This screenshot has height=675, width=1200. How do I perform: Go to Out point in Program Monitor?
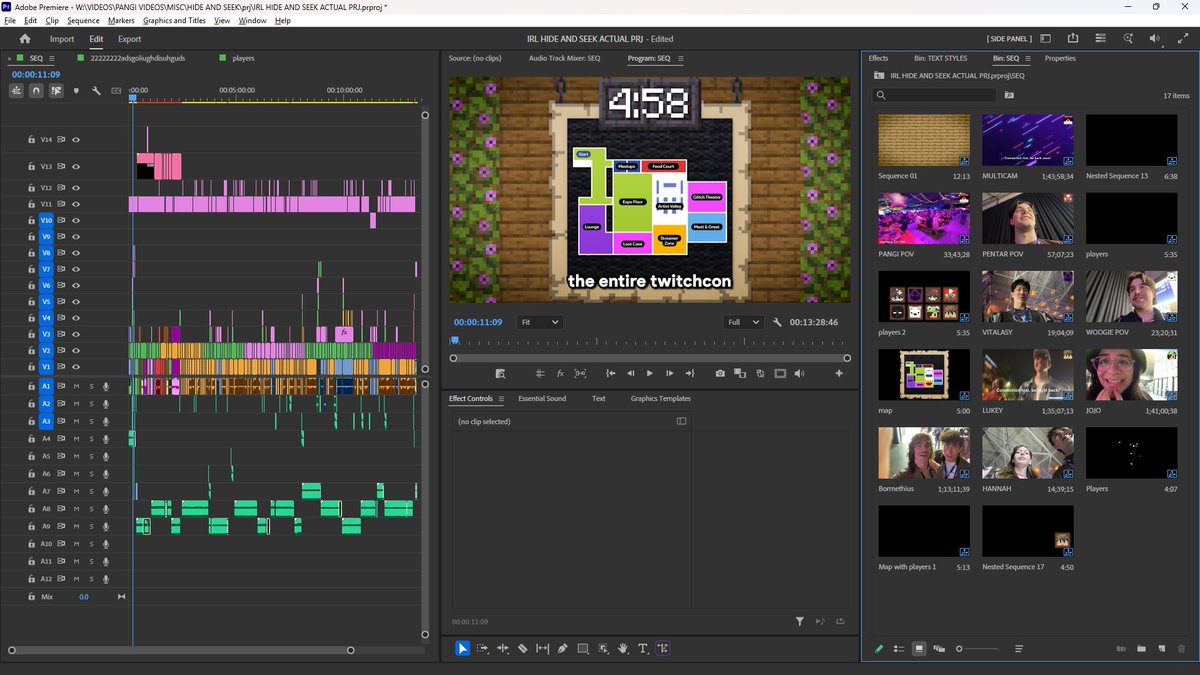tap(690, 373)
